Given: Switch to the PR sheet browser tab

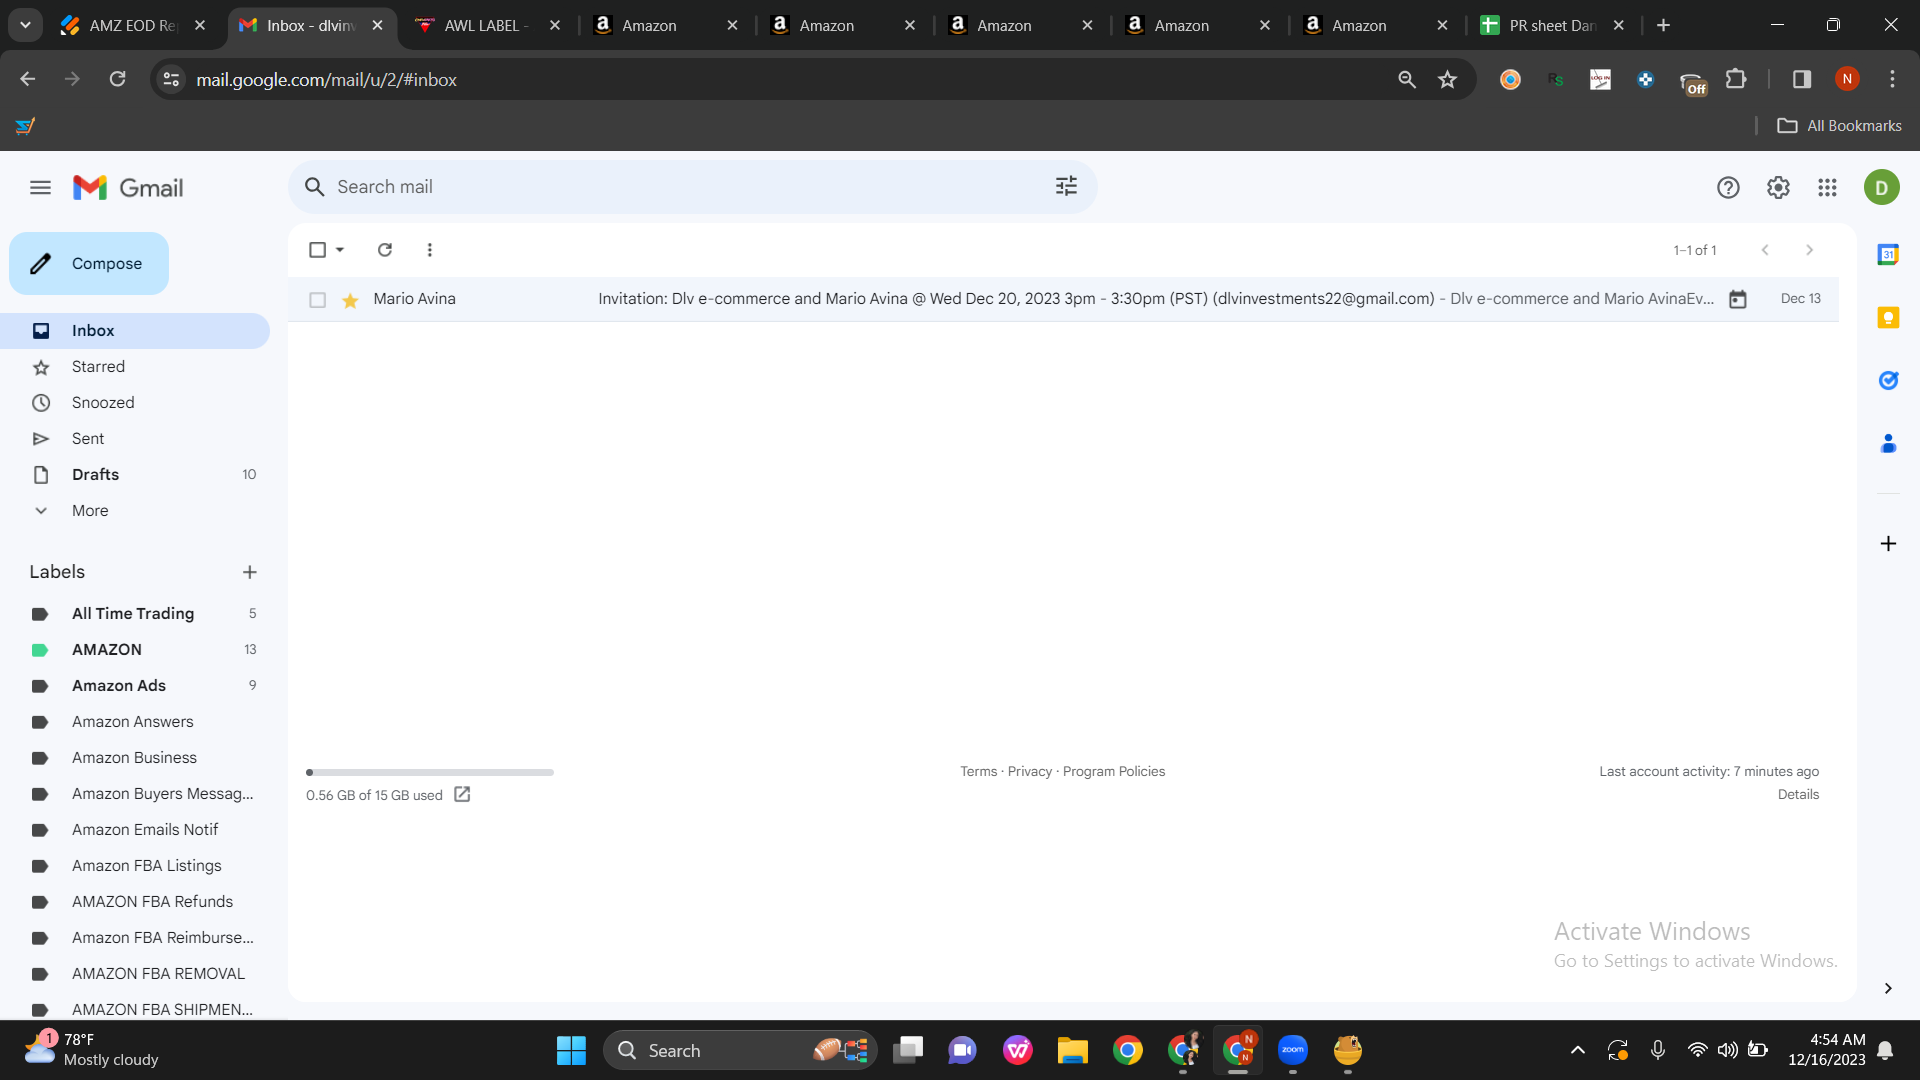Looking at the screenshot, I should 1552,26.
